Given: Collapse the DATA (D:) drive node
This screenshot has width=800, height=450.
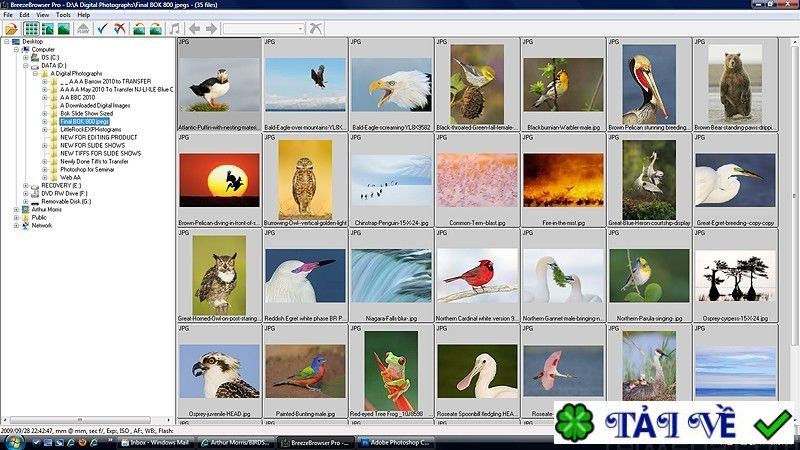Looking at the screenshot, I should pyautogui.click(x=26, y=65).
